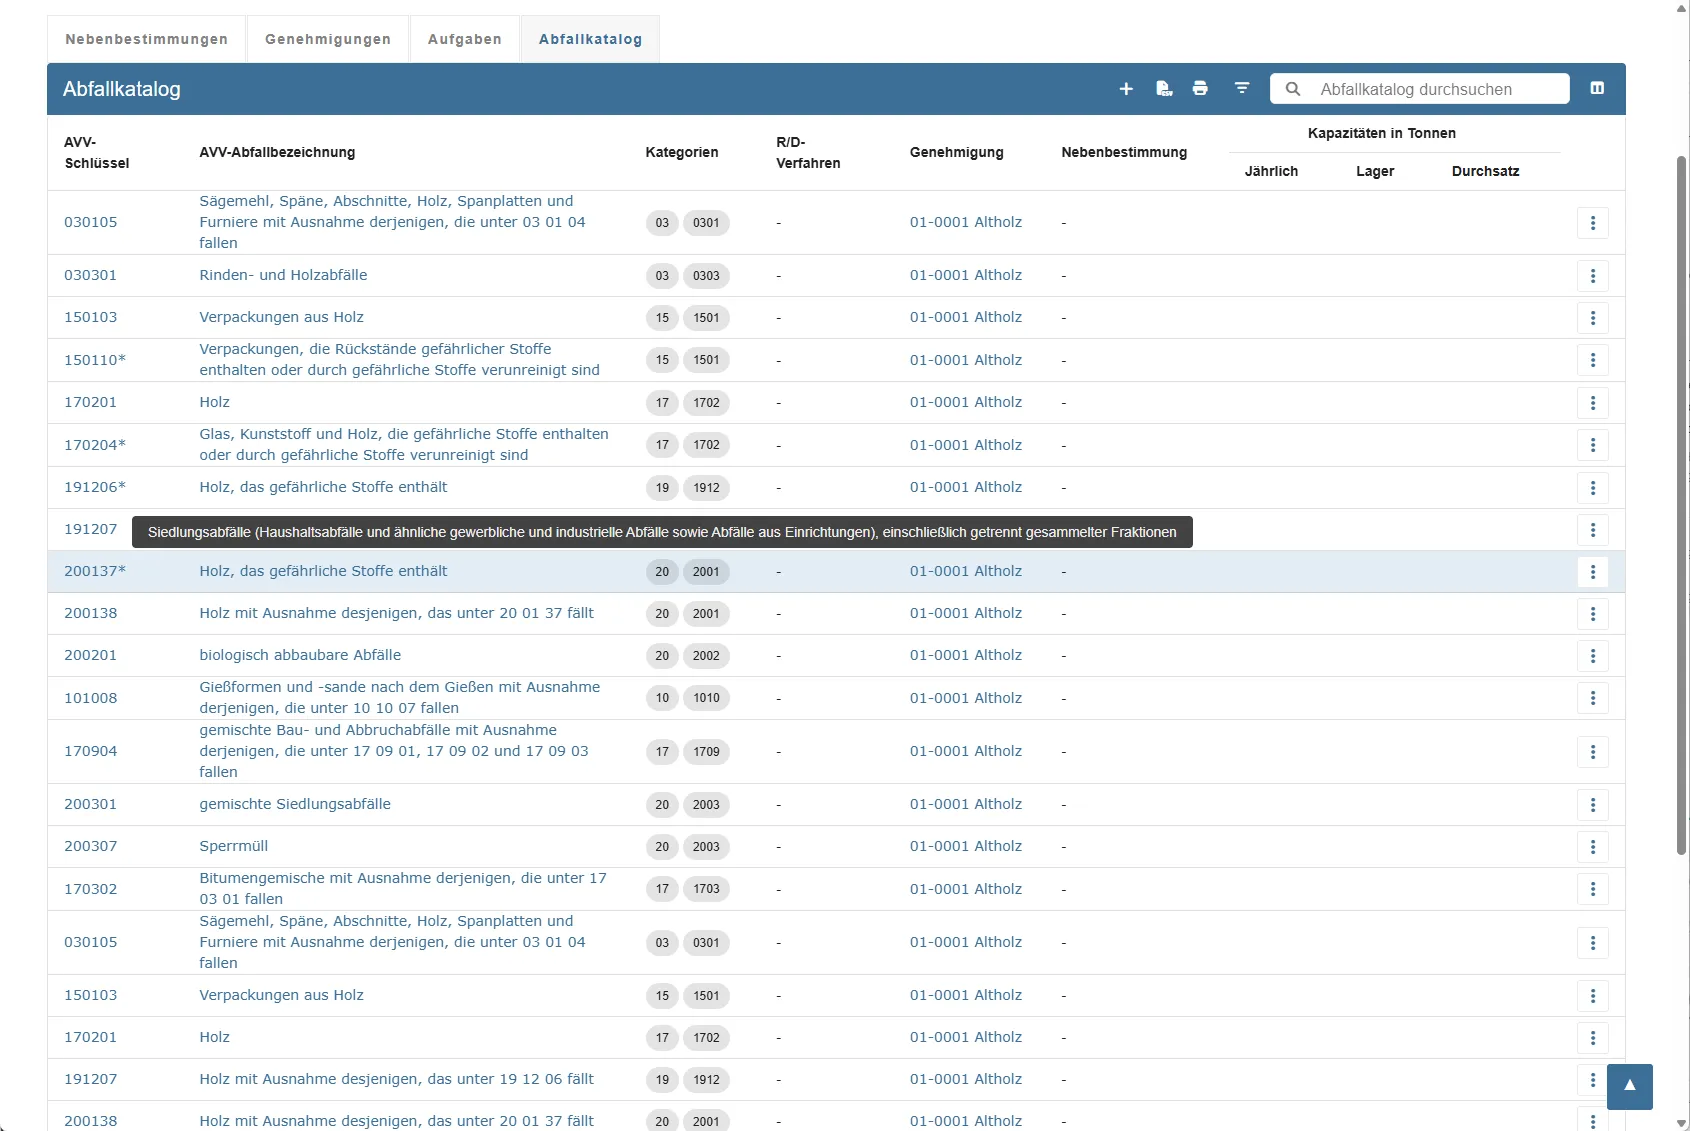Switch to the Nebenbestimmungen tab
The image size is (1690, 1131).
click(x=147, y=39)
